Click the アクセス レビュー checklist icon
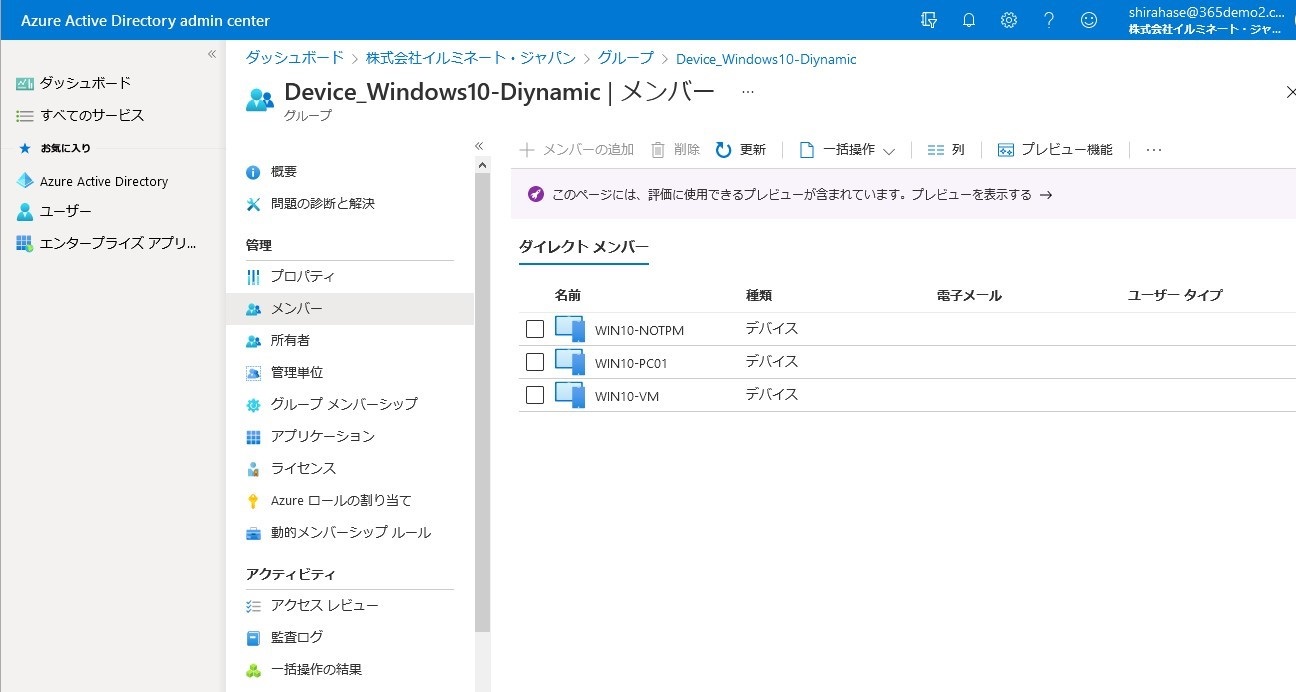 [253, 606]
